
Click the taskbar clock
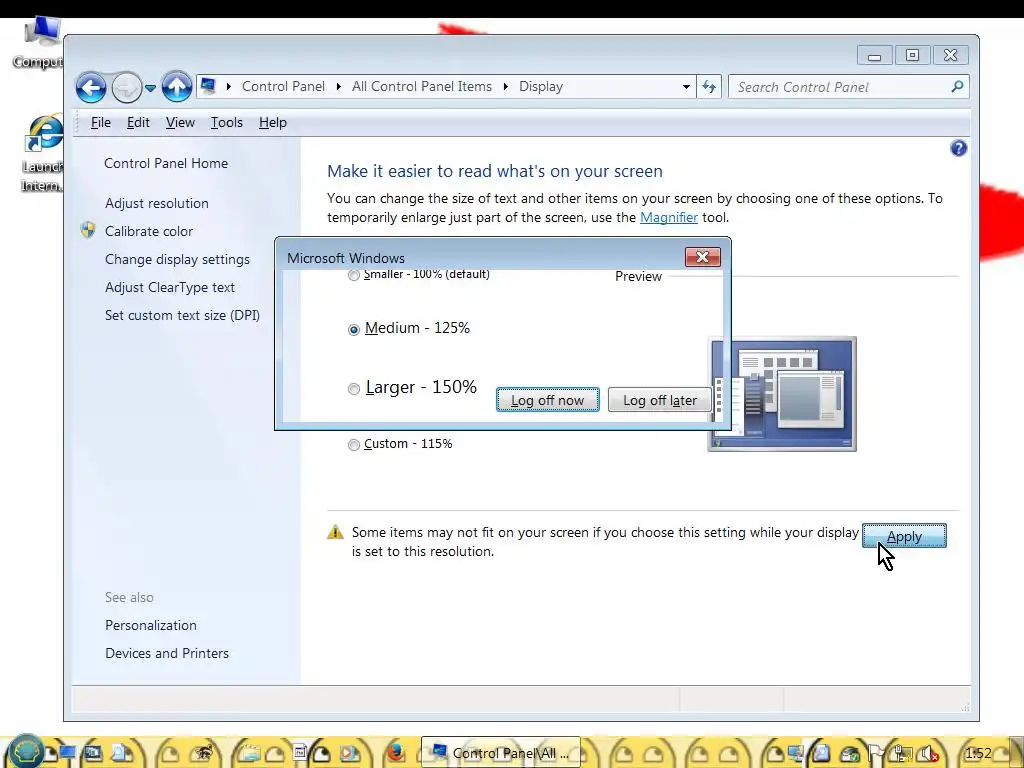978,753
